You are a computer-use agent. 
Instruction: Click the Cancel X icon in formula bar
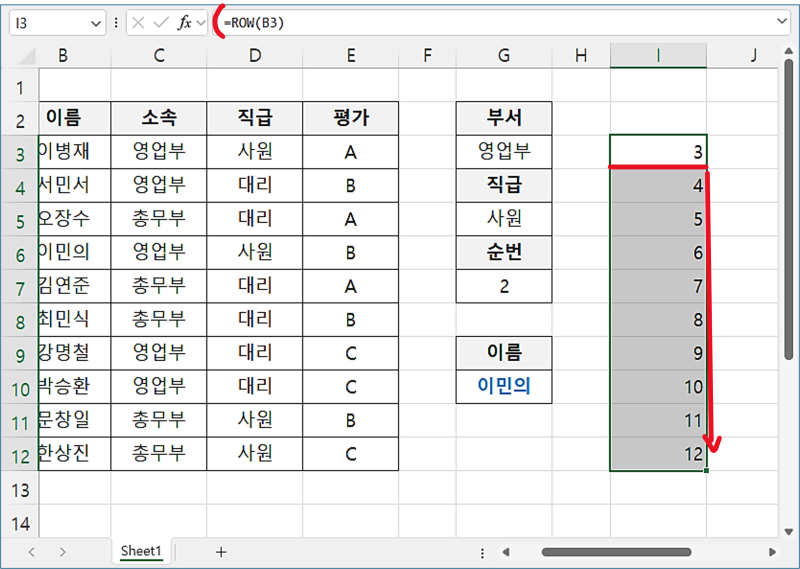click(140, 22)
